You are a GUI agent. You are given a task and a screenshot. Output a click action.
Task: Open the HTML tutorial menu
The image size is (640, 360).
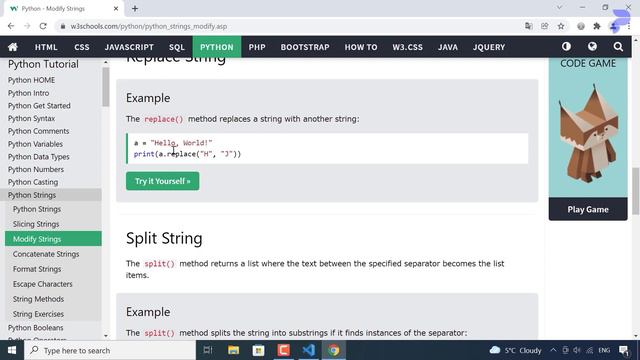coord(46,47)
